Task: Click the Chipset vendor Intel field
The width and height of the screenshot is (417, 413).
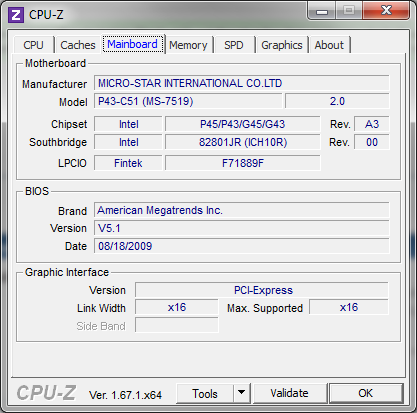Action: point(128,124)
